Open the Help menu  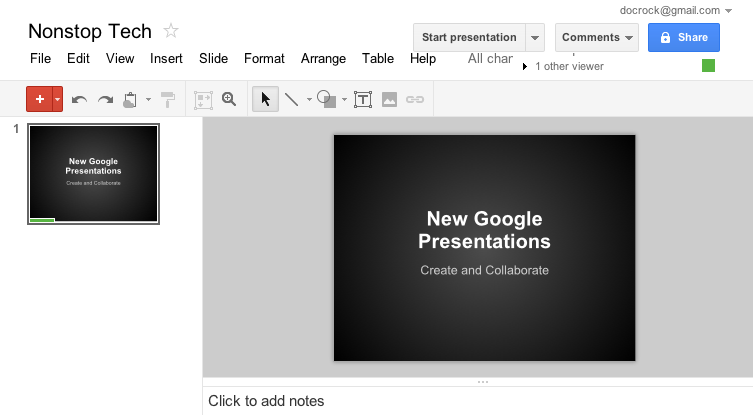[x=423, y=59]
